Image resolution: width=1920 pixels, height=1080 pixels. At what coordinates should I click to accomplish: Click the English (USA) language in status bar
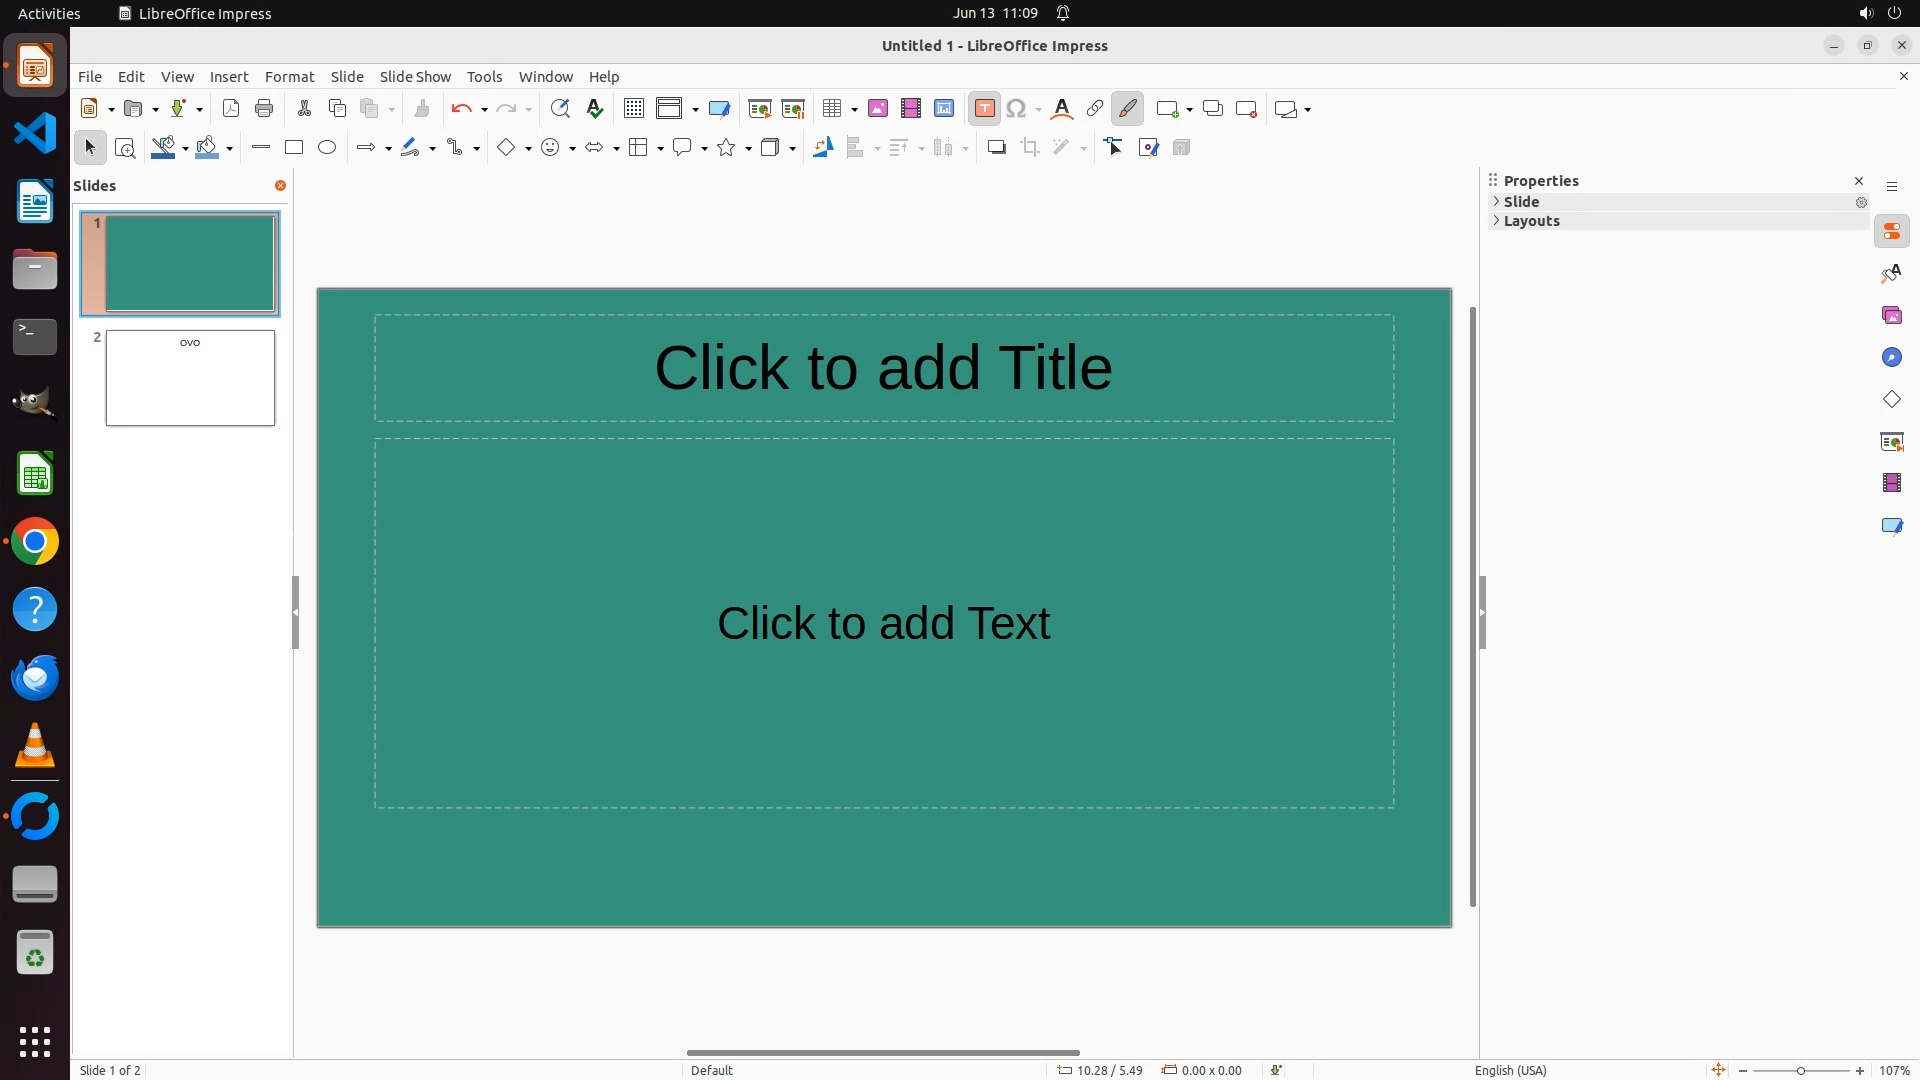[x=1510, y=1070]
